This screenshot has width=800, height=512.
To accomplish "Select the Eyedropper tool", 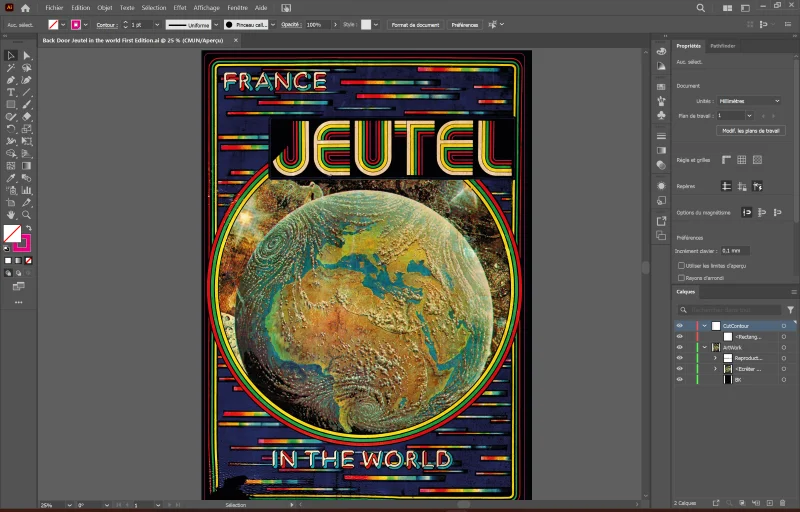I will click(x=11, y=178).
